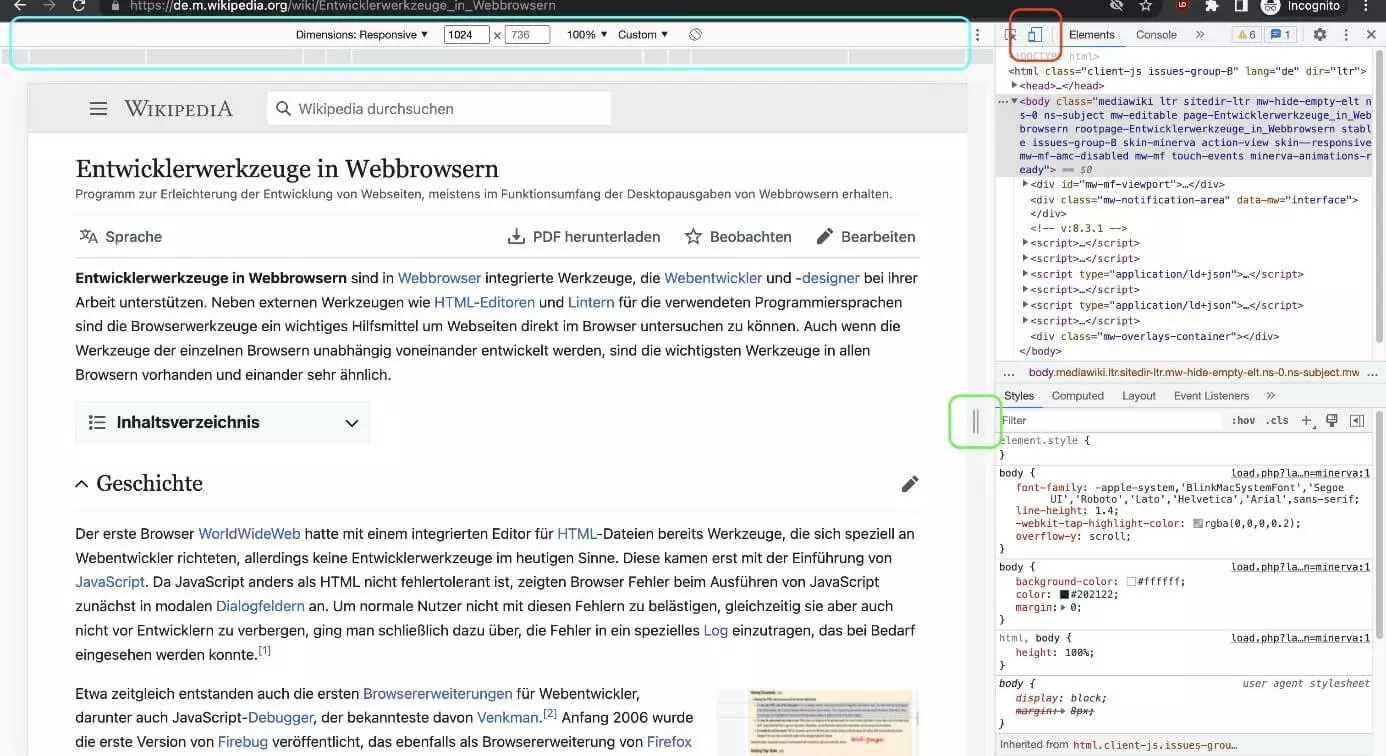Switch to the Computed styles tab
The width and height of the screenshot is (1386, 756).
click(x=1077, y=396)
